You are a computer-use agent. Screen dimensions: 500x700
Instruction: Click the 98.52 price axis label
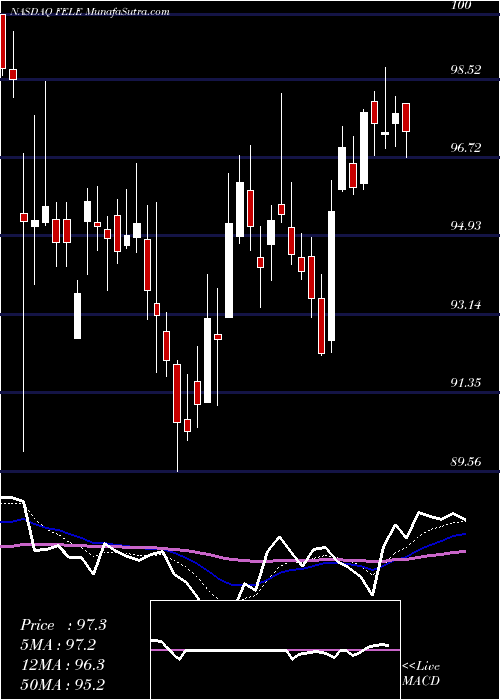[x=466, y=70]
